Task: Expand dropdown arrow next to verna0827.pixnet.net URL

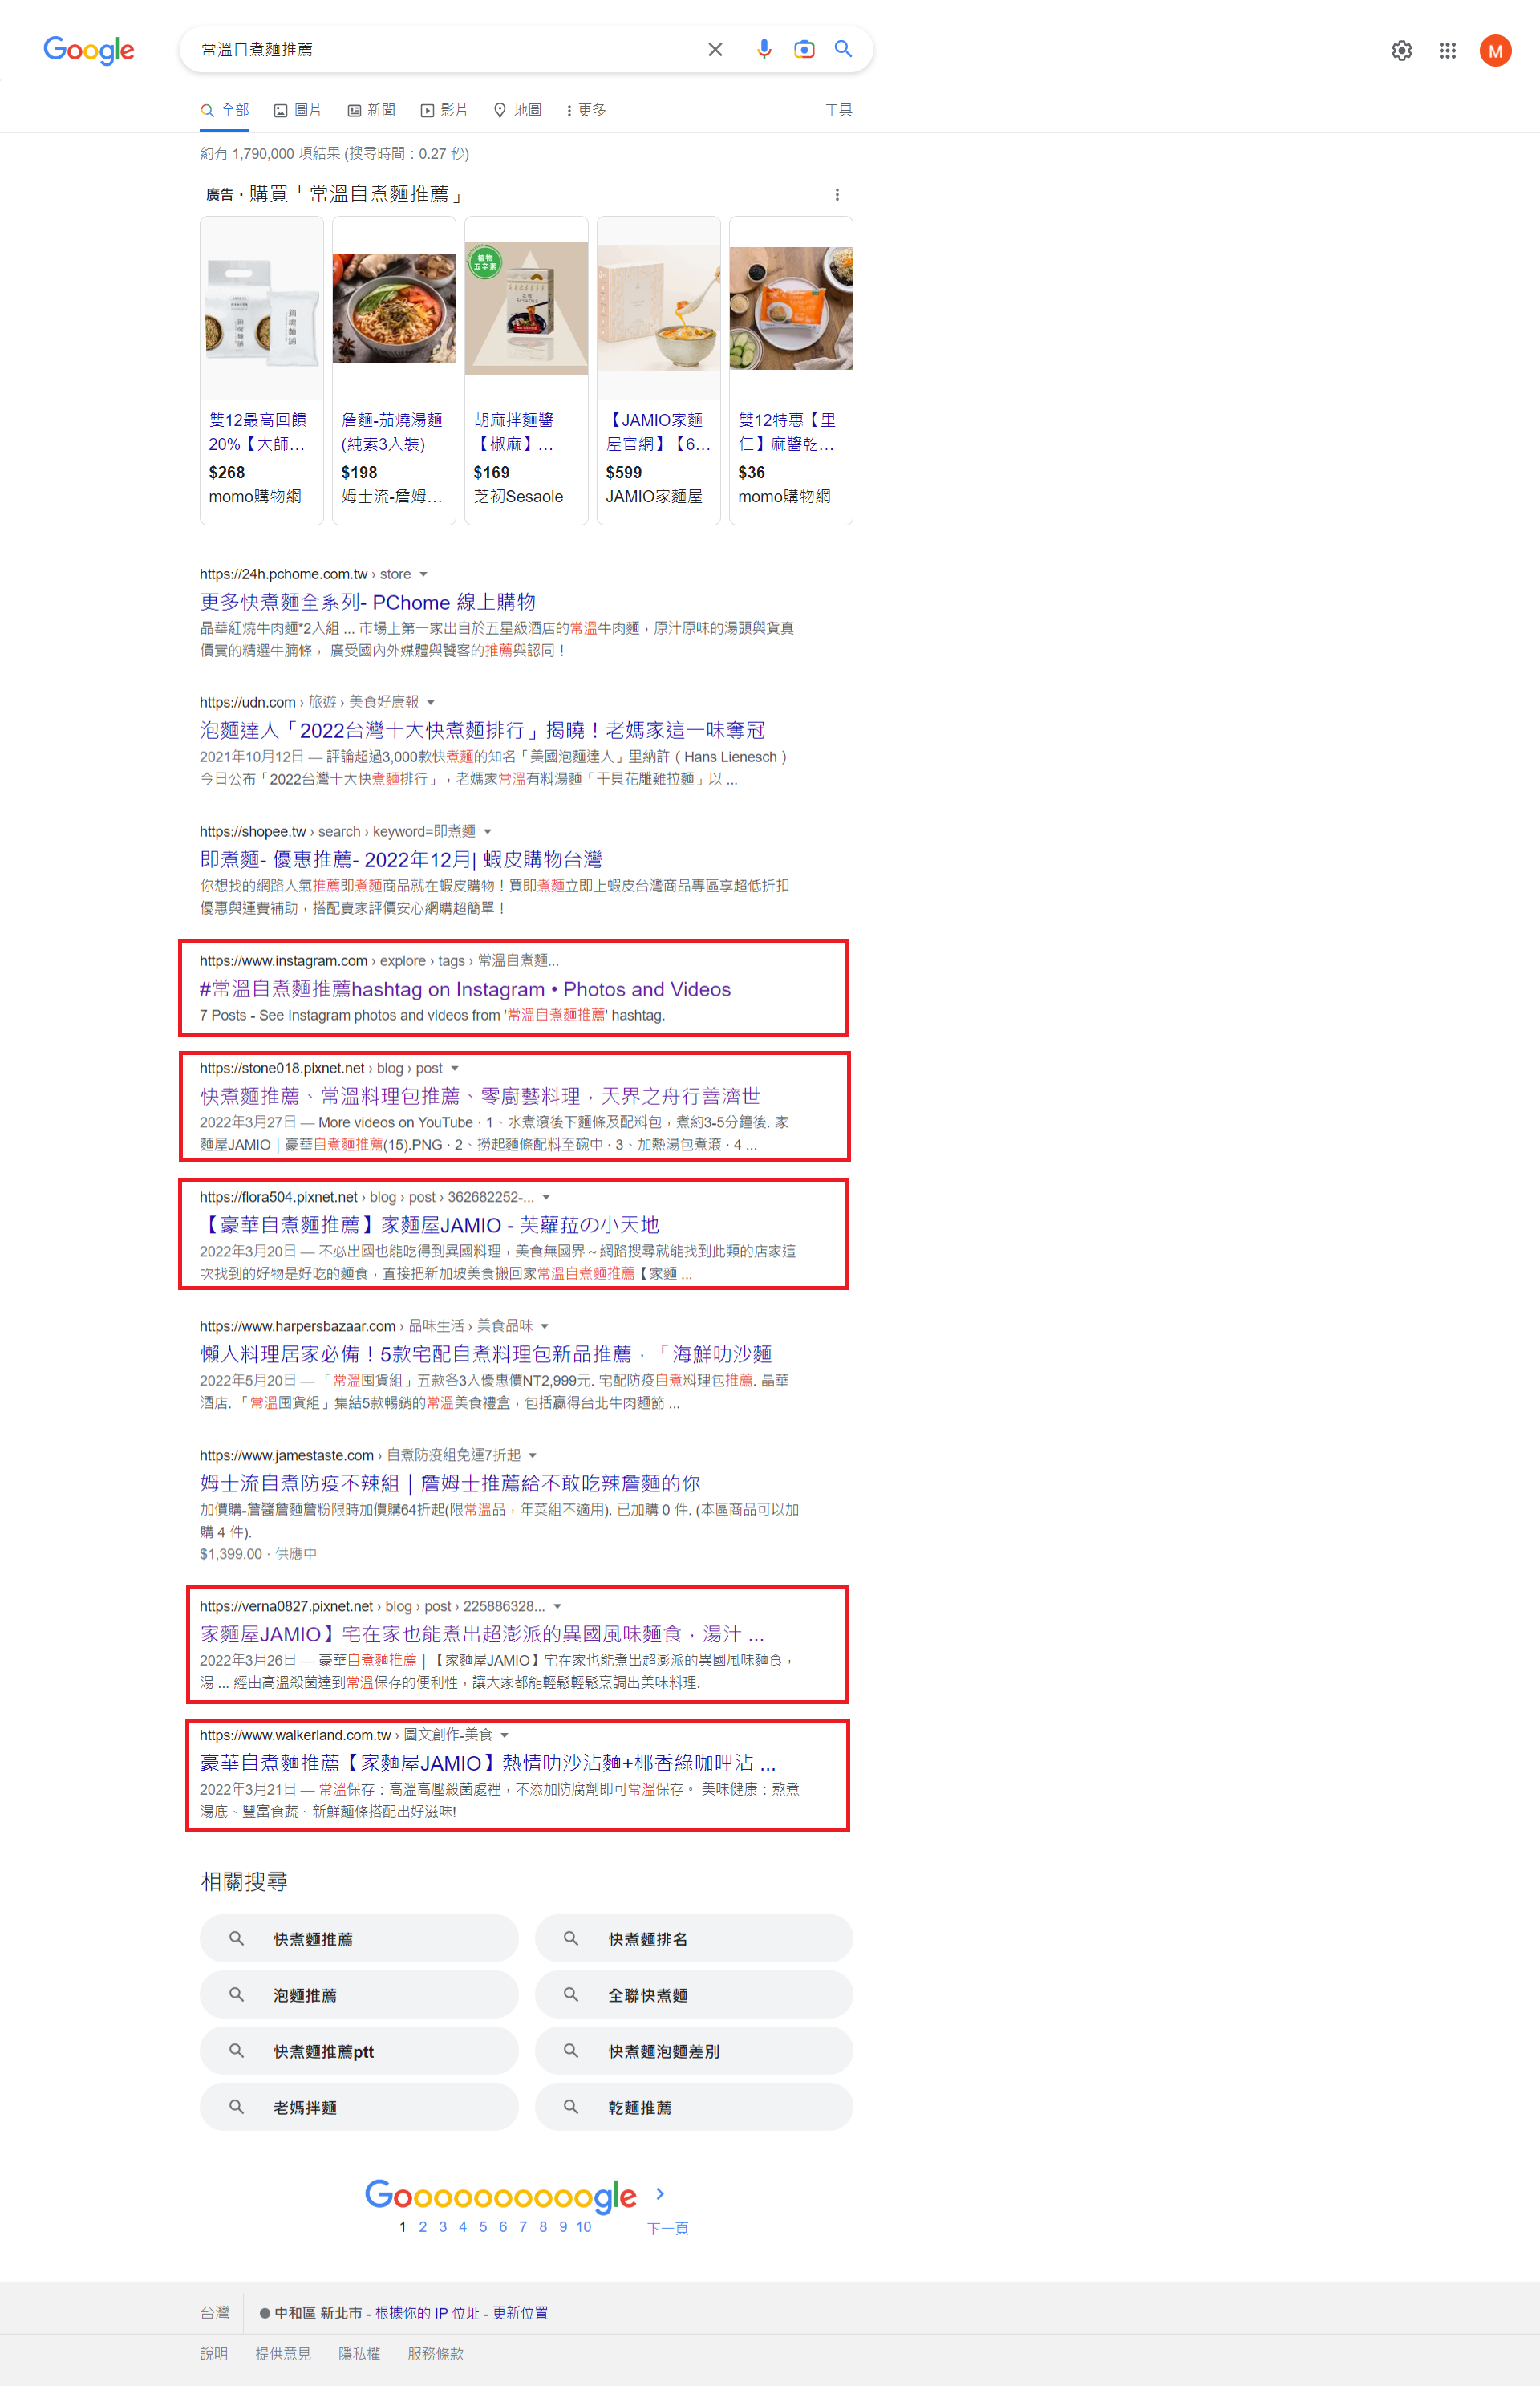Action: [558, 1607]
